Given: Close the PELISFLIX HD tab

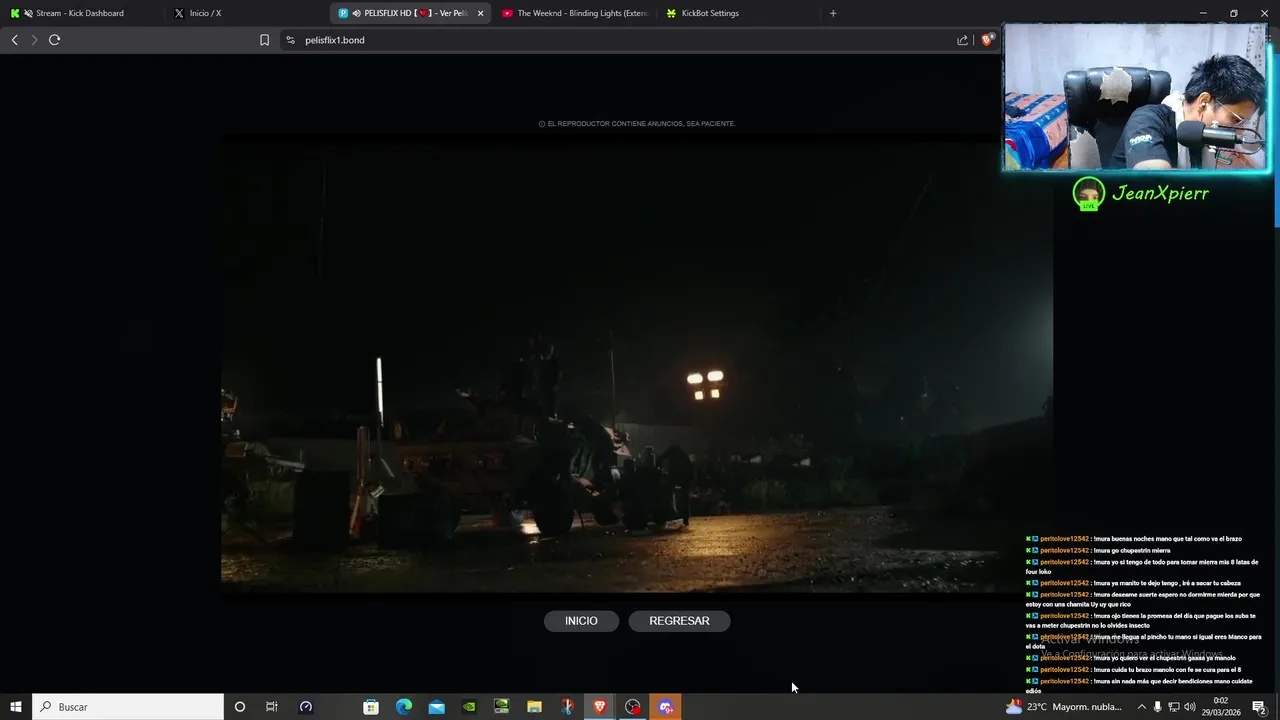Looking at the screenshot, I should pyautogui.click(x=480, y=13).
